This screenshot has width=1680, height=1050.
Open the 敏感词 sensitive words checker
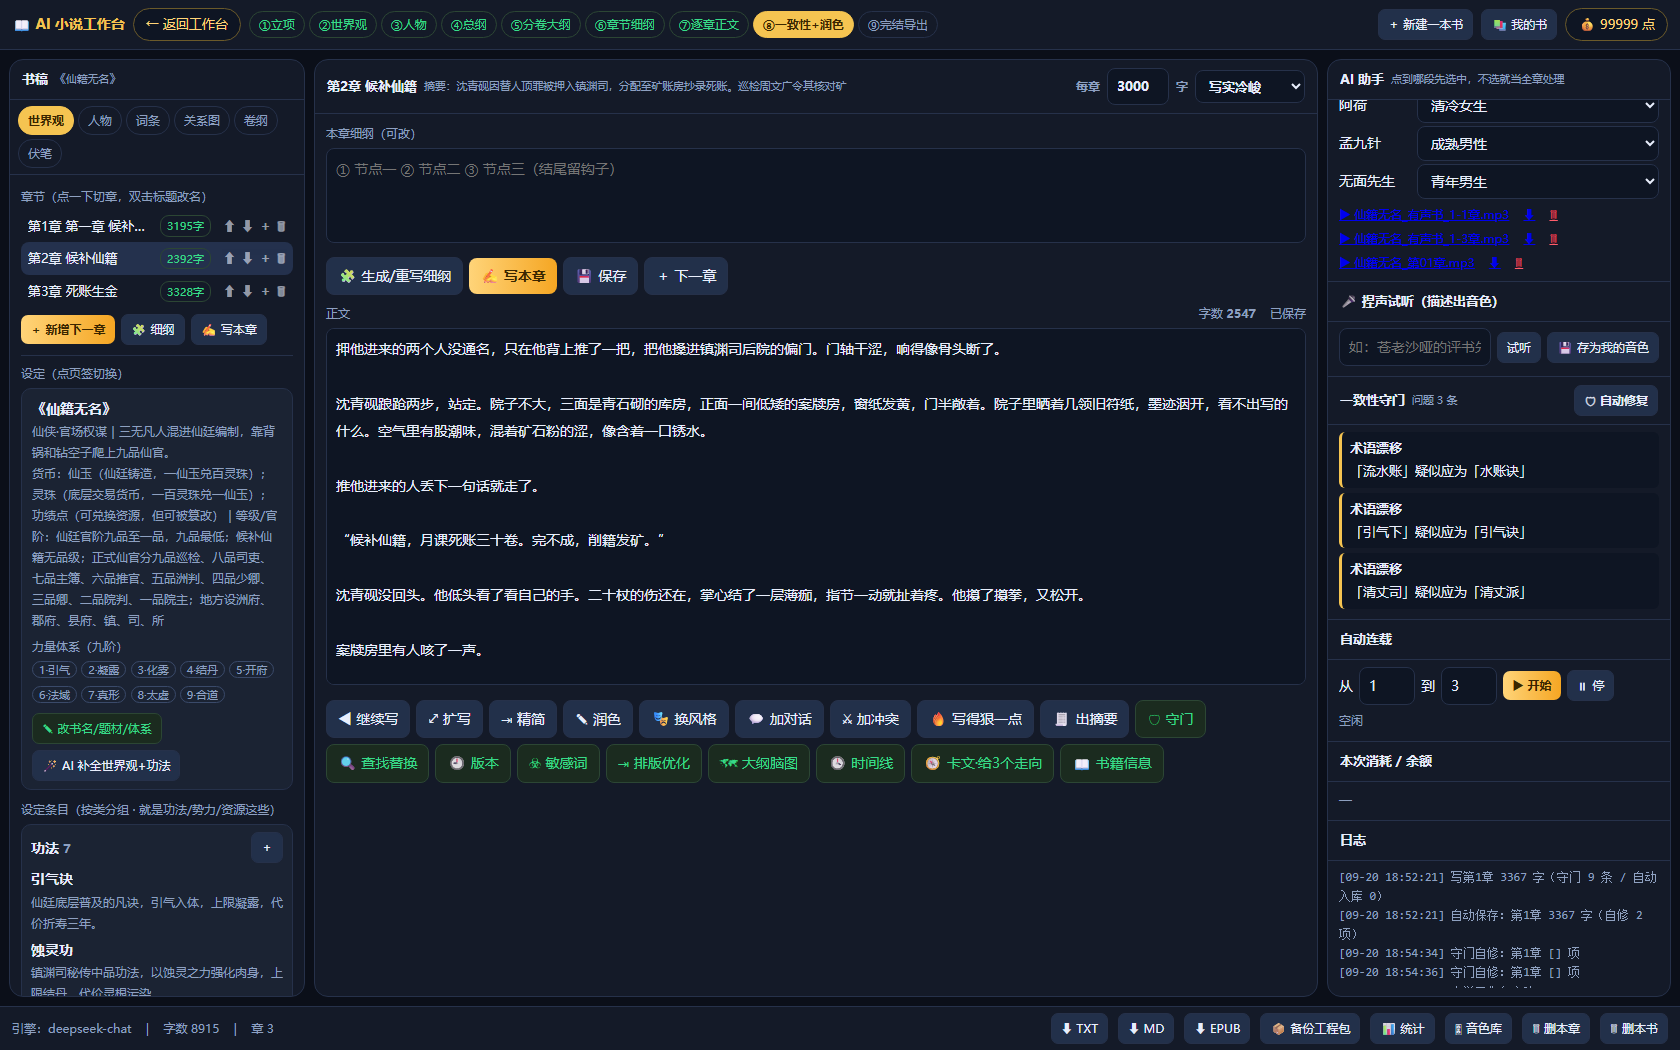[x=558, y=763]
